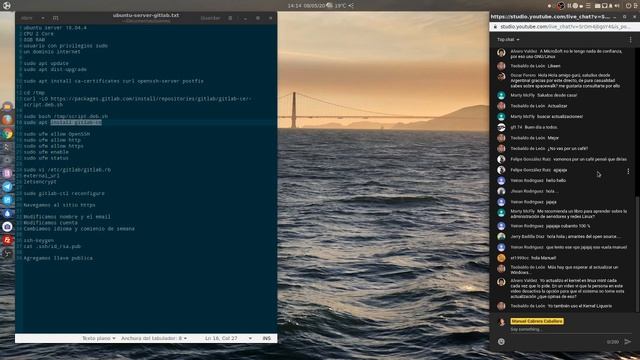Click Oscar Forero's avatar in chat

pyautogui.click(x=501, y=76)
